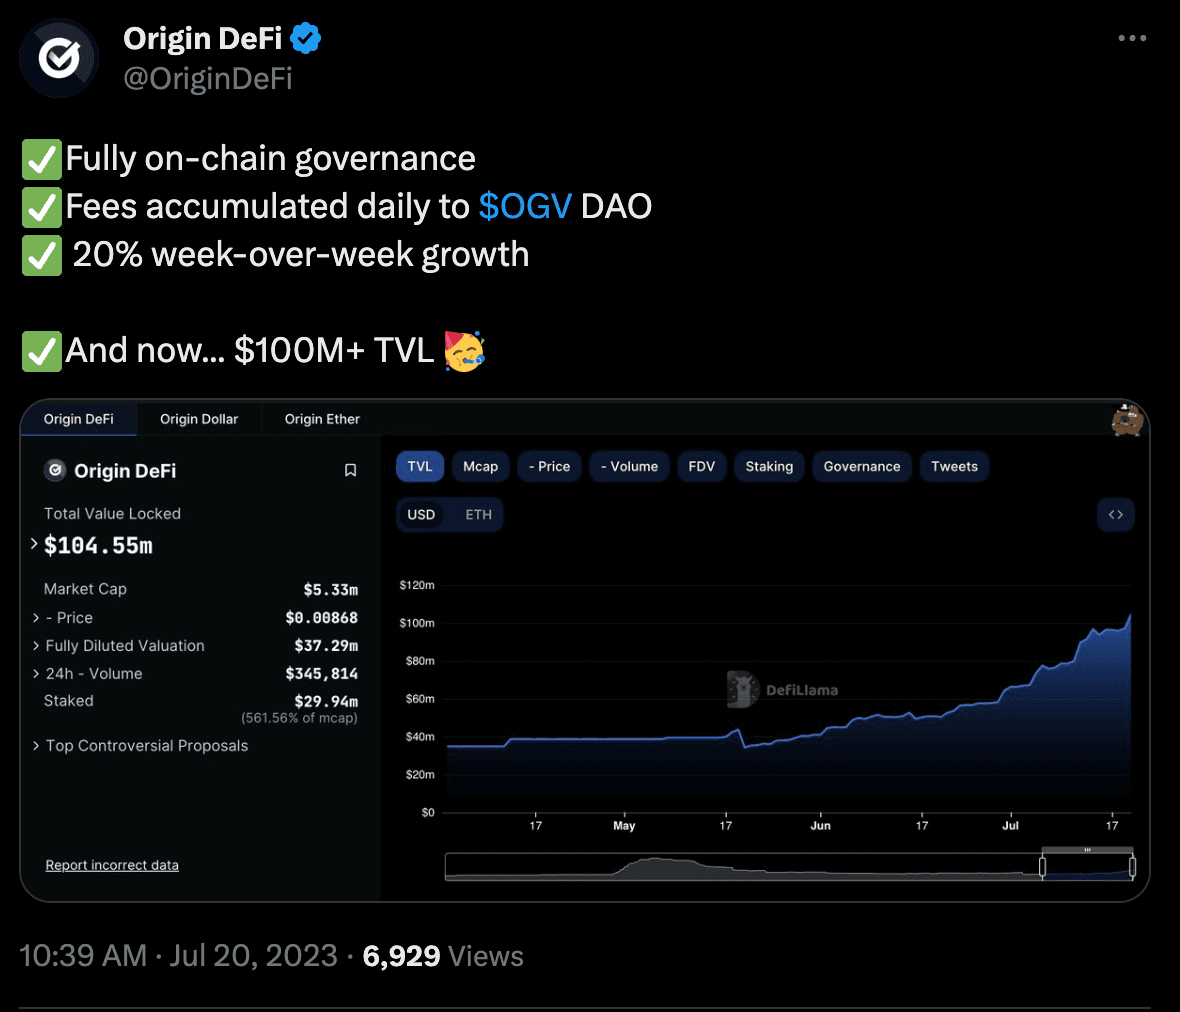This screenshot has height=1012, width=1180.
Task: Open the Origin Ether tab
Action: click(322, 419)
